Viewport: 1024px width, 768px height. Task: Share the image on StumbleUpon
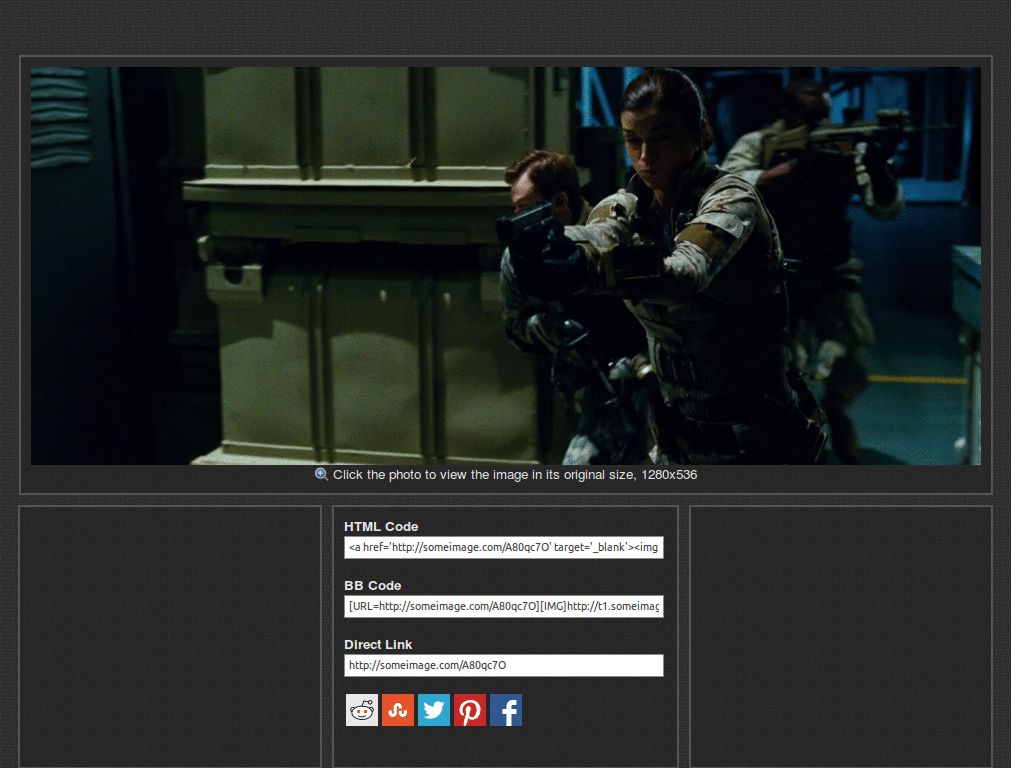coord(398,710)
